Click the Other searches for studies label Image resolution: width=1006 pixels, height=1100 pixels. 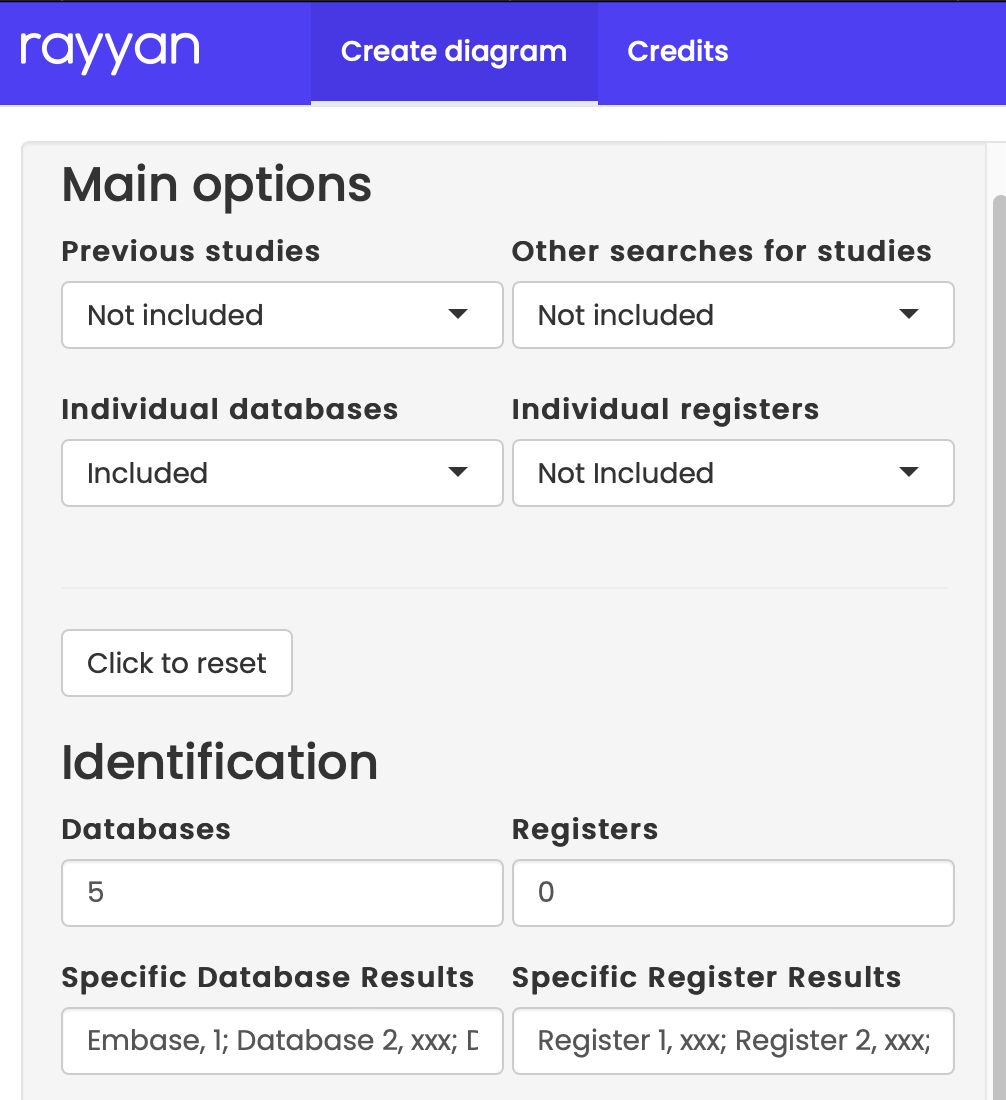pos(721,251)
